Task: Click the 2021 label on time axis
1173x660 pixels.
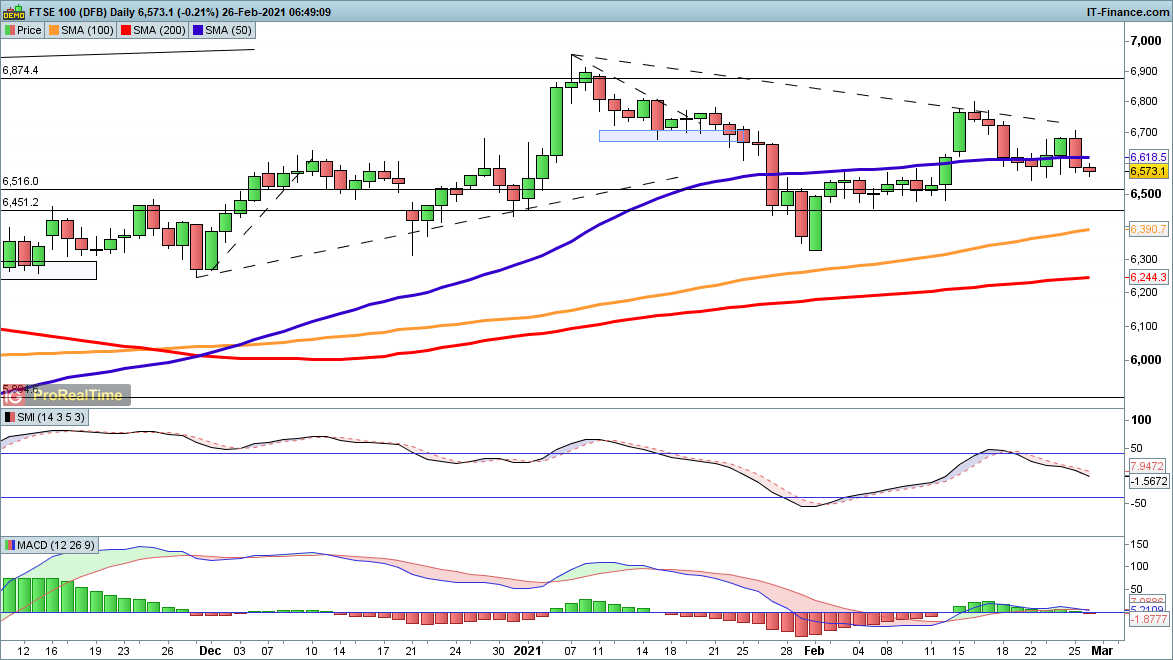Action: [527, 650]
